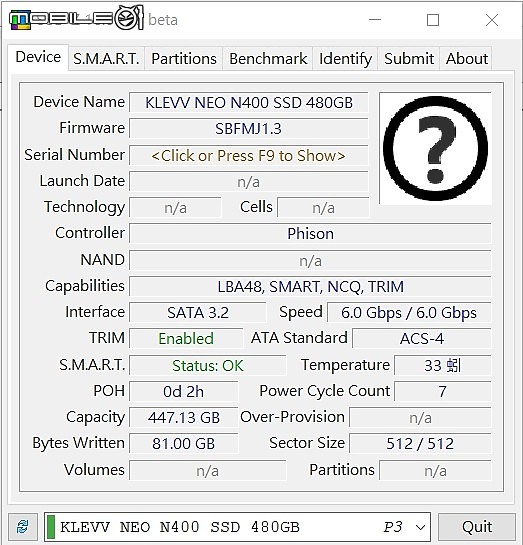Click the Device Name value field

[x=248, y=103]
